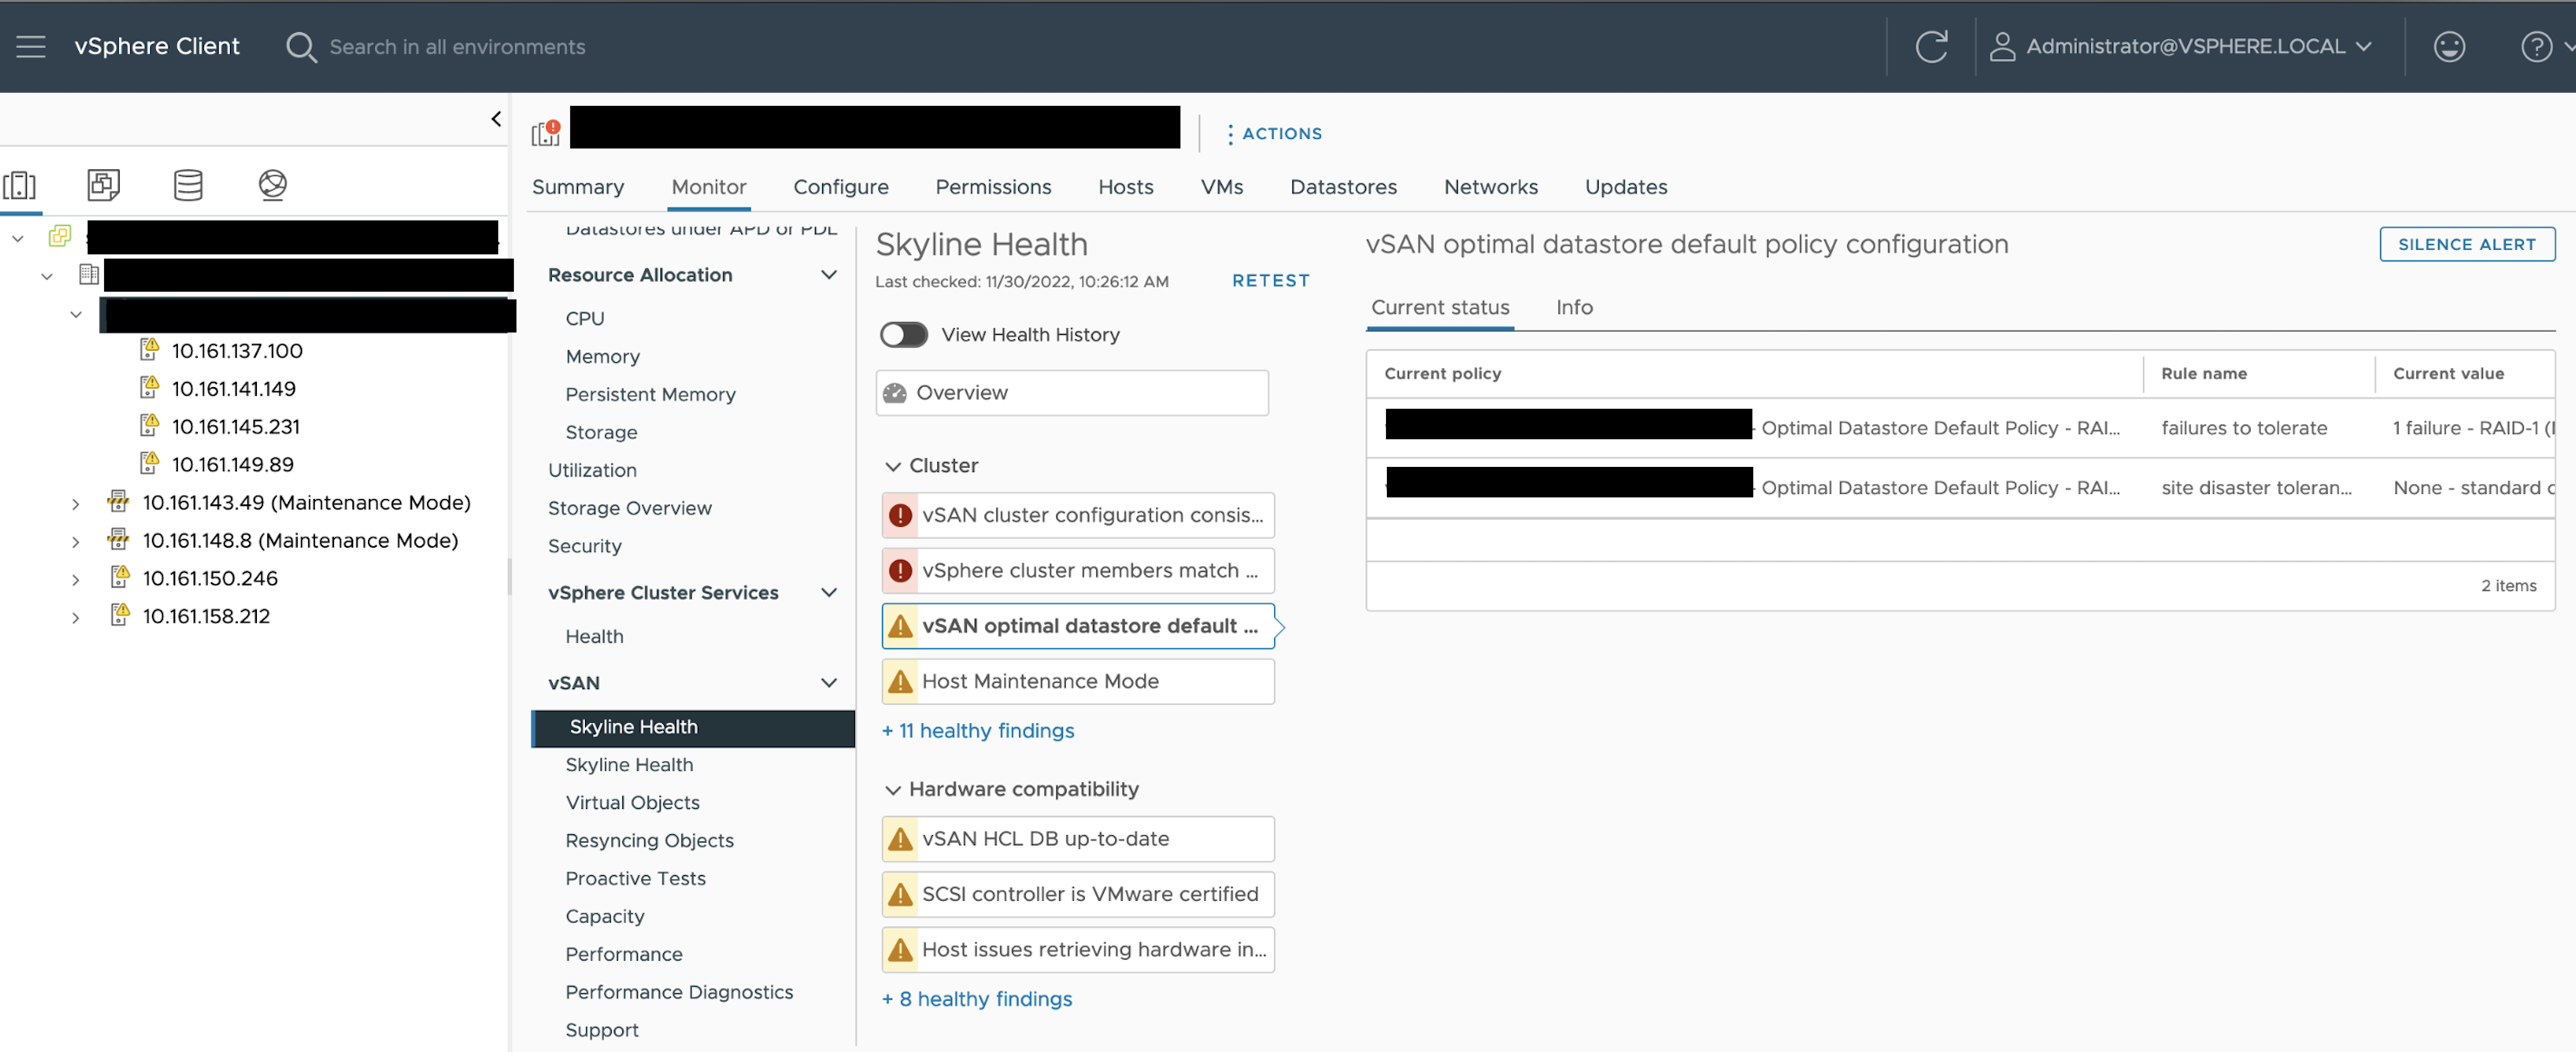Expand host 10.161.143.49 tree node
The width and height of the screenshot is (2576, 1052).
[76, 504]
